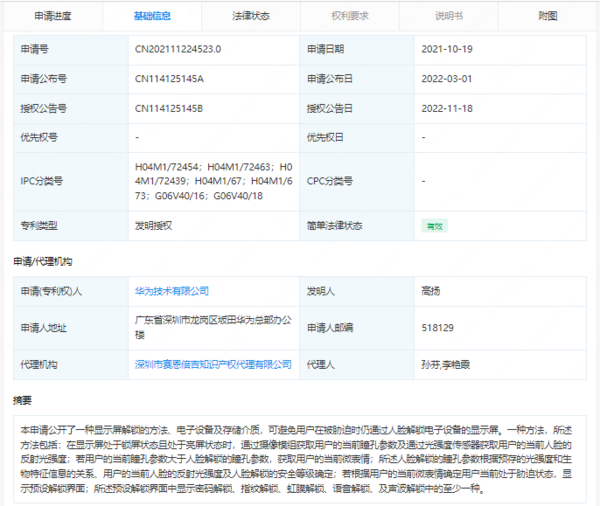Click grant number CN114125145B
The height and width of the screenshot is (506, 600).
pos(169,109)
